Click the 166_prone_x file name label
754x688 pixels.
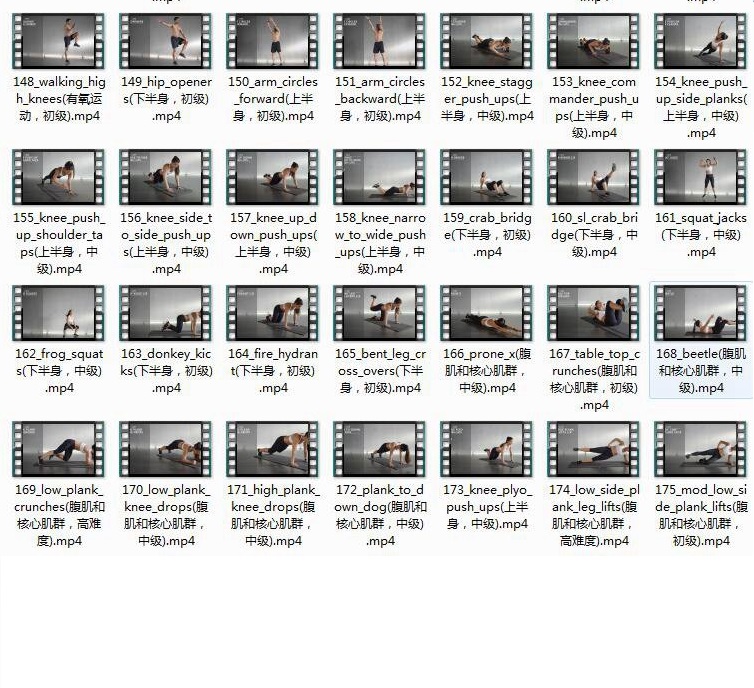tap(487, 370)
